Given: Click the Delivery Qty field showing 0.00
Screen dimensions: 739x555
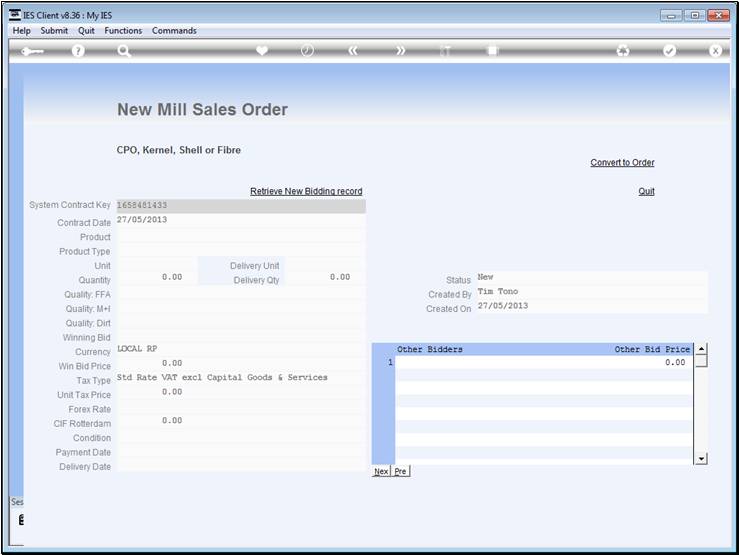Looking at the screenshot, I should pos(325,278).
